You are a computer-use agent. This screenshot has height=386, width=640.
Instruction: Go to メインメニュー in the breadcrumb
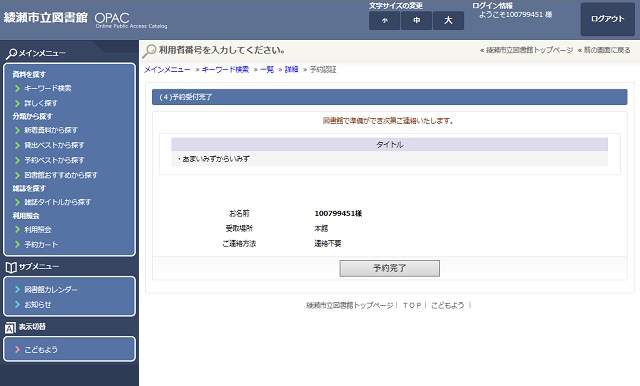pyautogui.click(x=167, y=69)
